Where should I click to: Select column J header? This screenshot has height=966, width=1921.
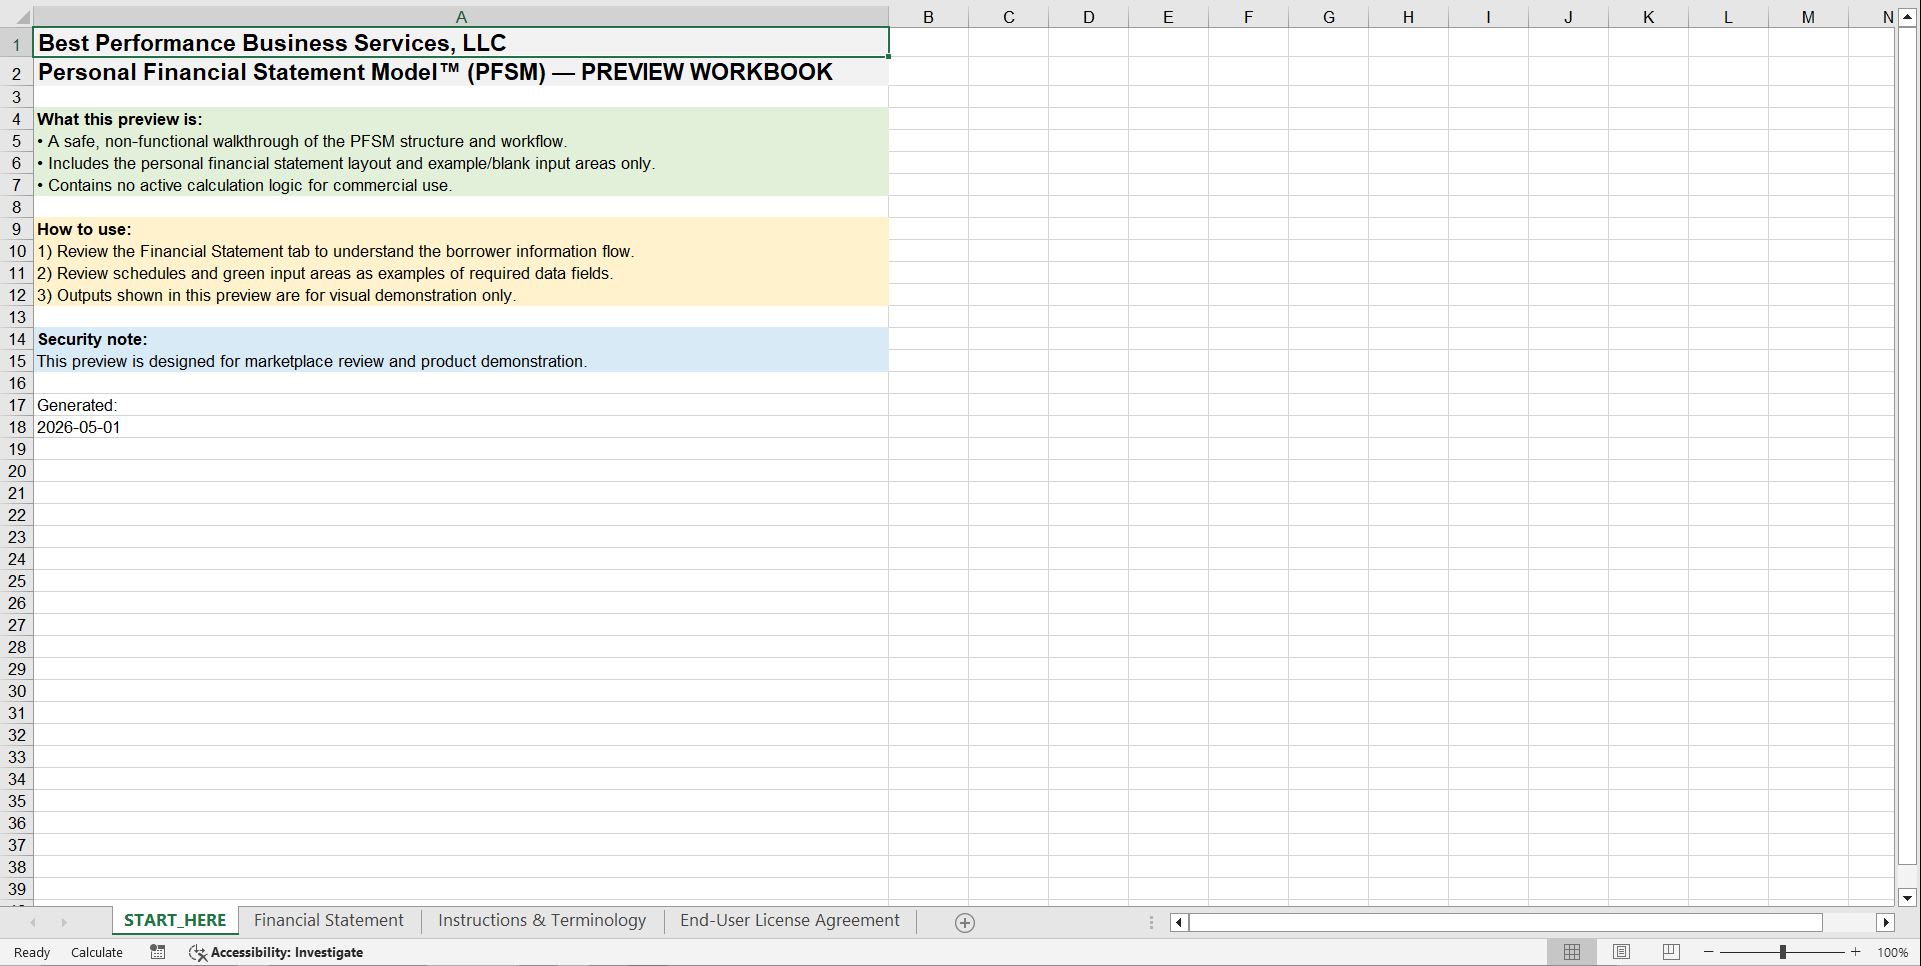(x=1568, y=17)
